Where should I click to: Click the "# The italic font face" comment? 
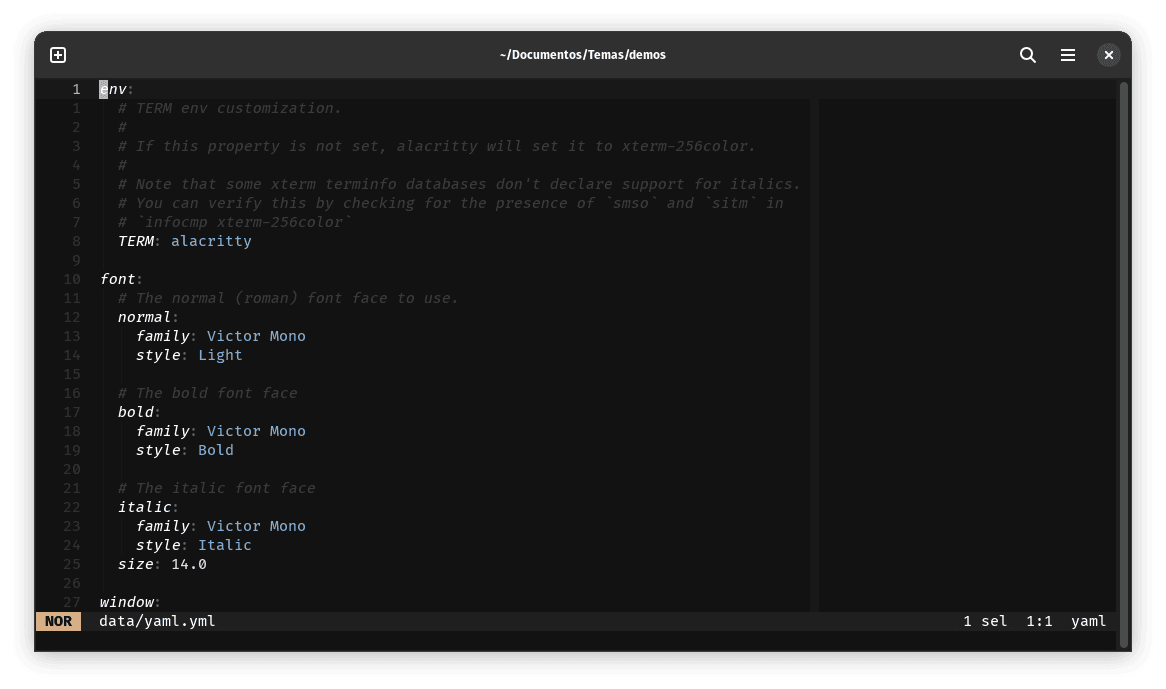(x=216, y=488)
